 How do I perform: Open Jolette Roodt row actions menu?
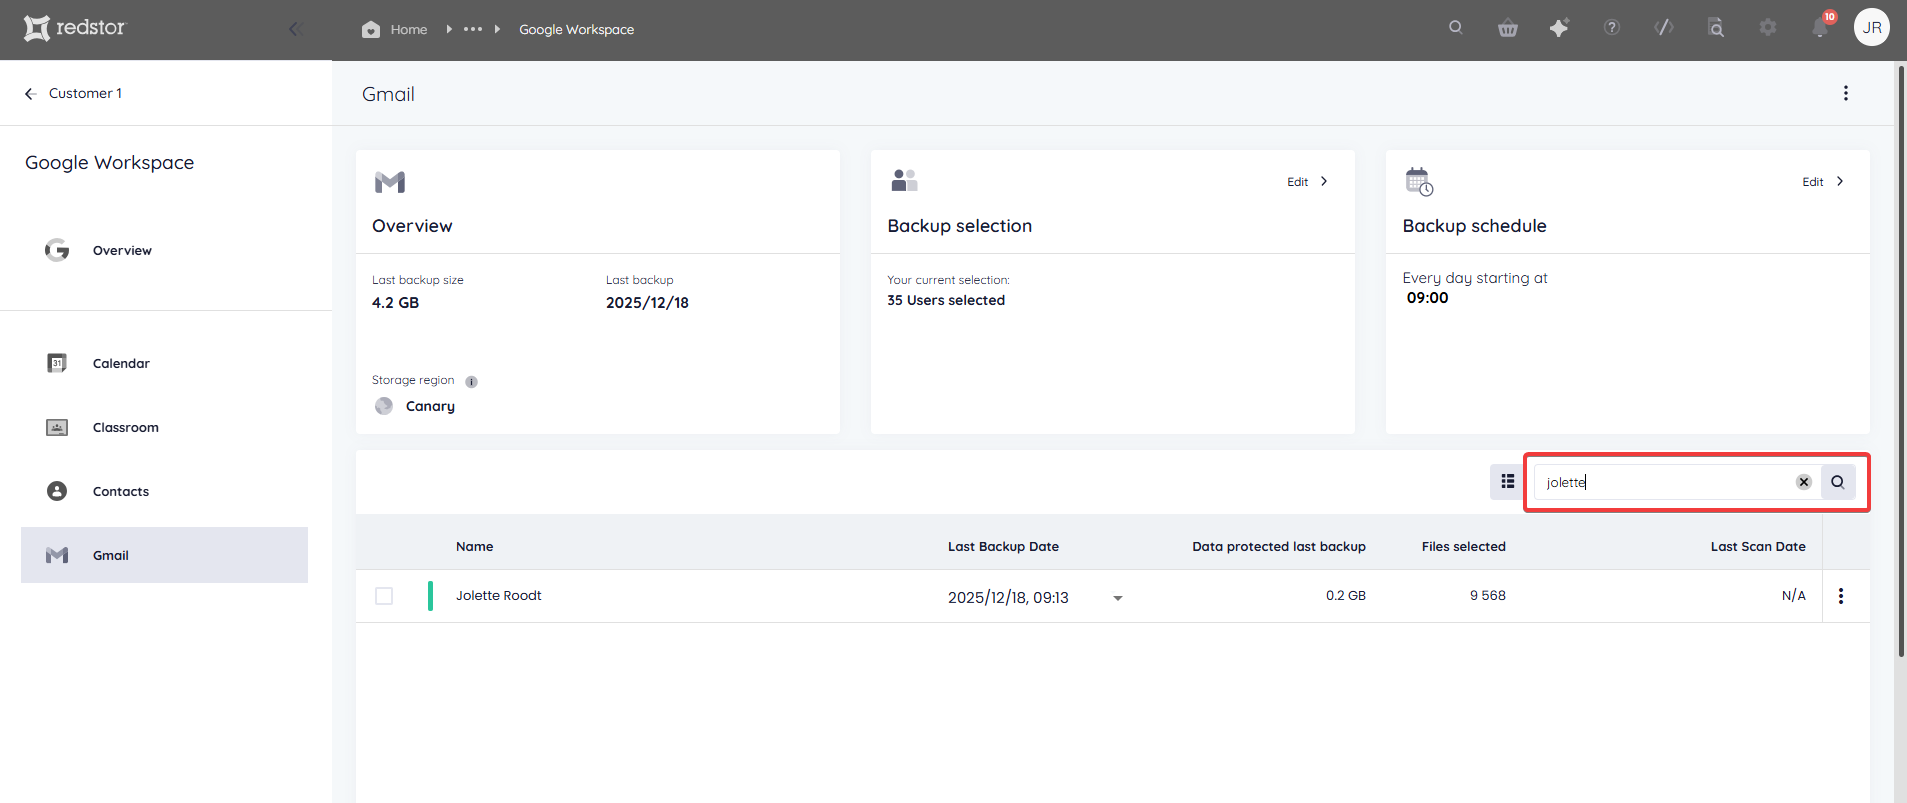pyautogui.click(x=1841, y=596)
